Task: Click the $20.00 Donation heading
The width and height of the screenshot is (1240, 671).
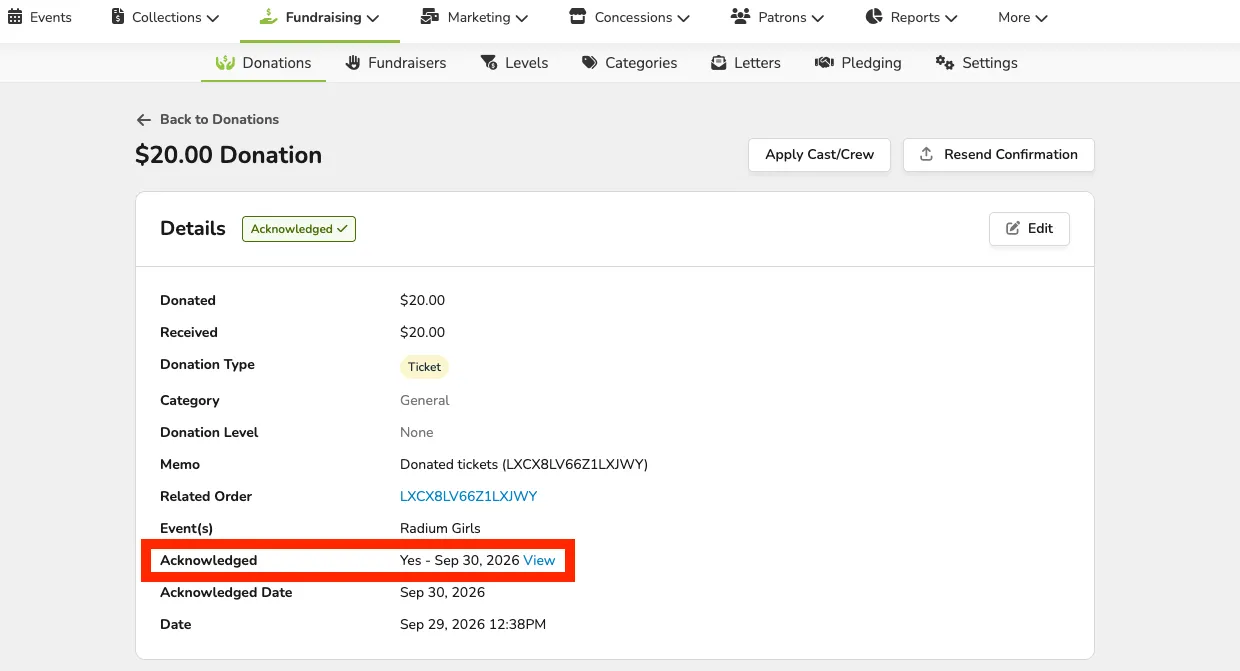Action: point(229,155)
